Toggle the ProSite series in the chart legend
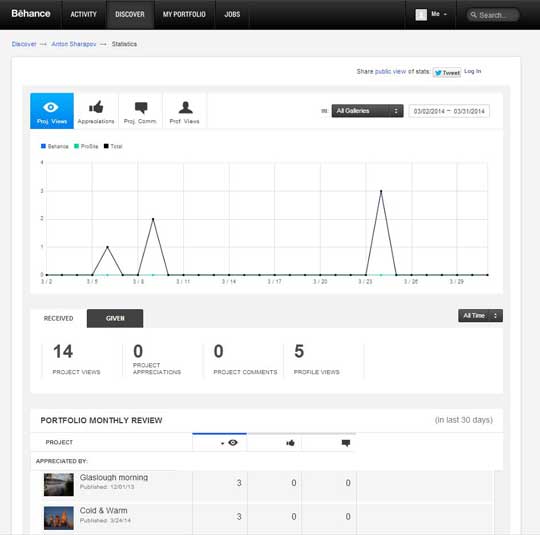Image resolution: width=540 pixels, height=535 pixels. (x=86, y=146)
